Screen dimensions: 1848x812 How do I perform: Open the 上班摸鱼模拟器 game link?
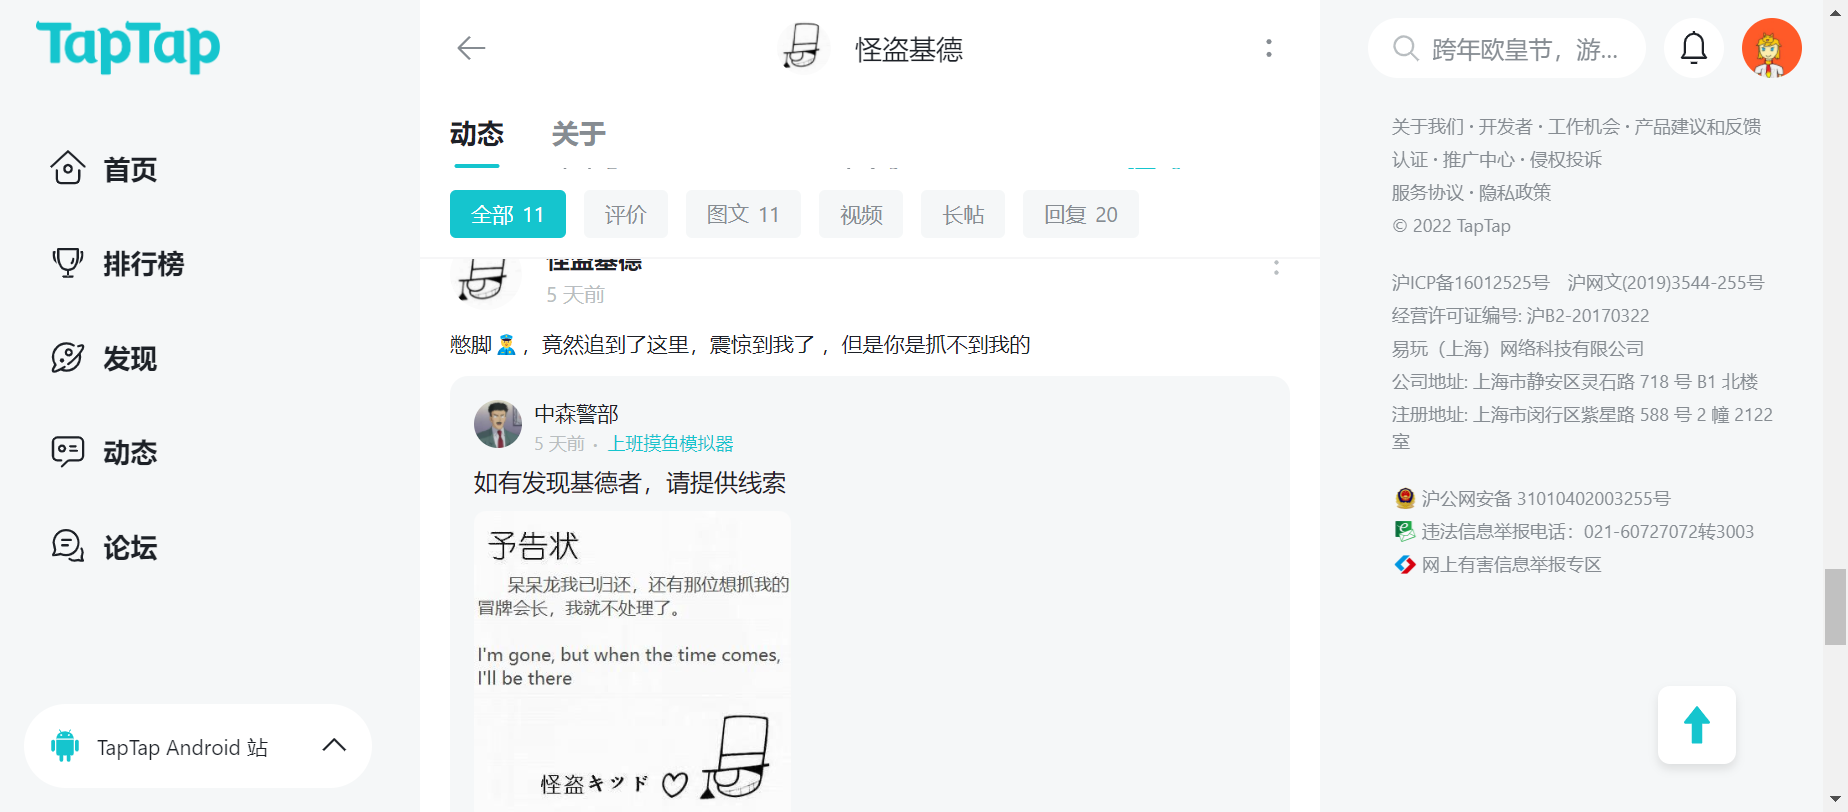670,443
